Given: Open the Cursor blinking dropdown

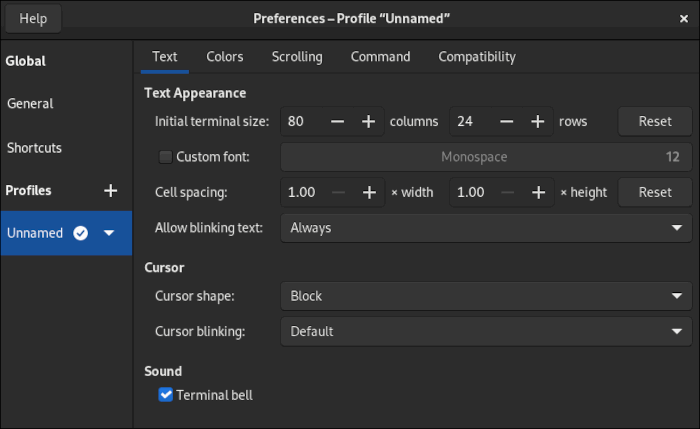Looking at the screenshot, I should pos(486,332).
